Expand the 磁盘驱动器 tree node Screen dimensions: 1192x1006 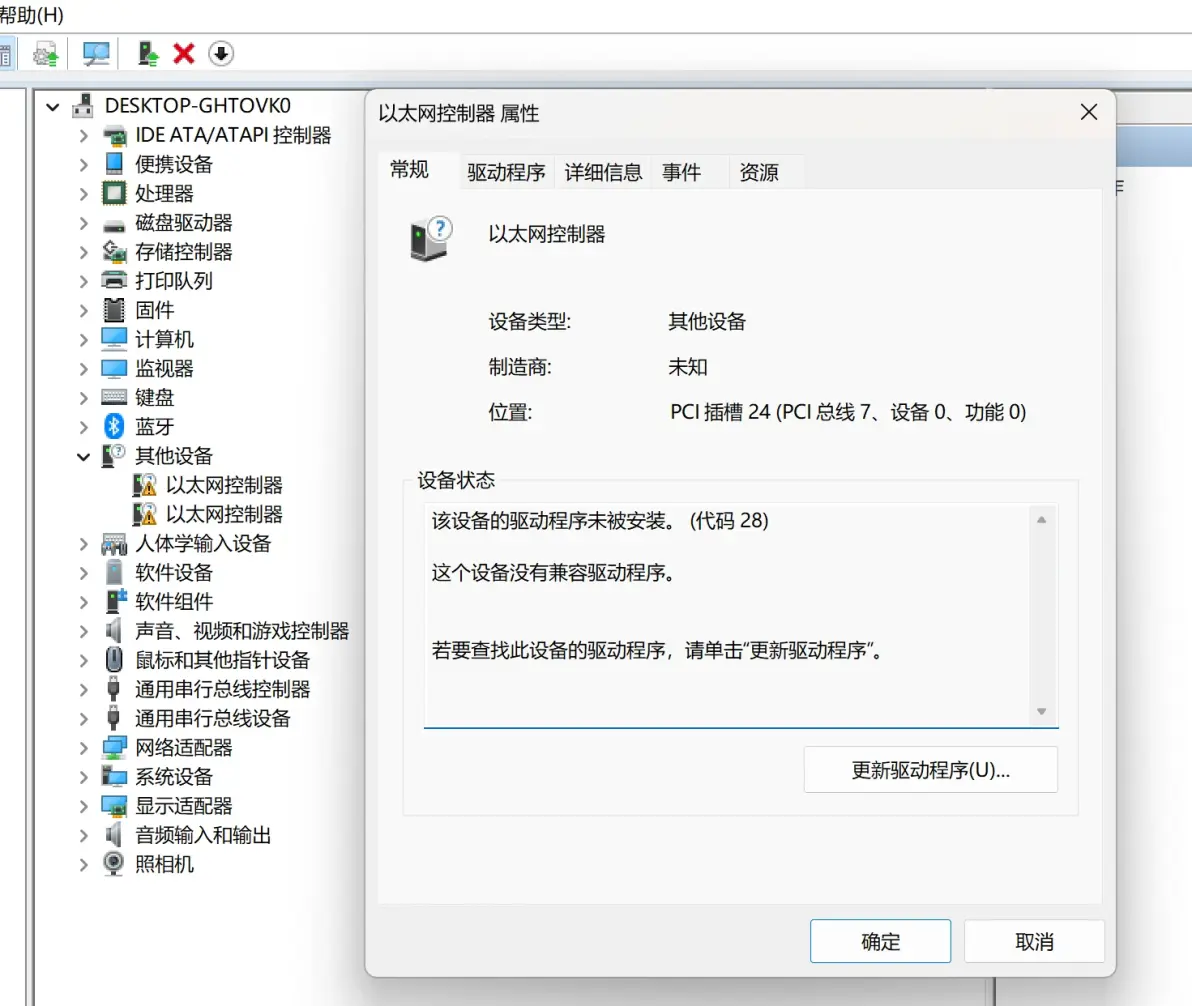[x=84, y=223]
